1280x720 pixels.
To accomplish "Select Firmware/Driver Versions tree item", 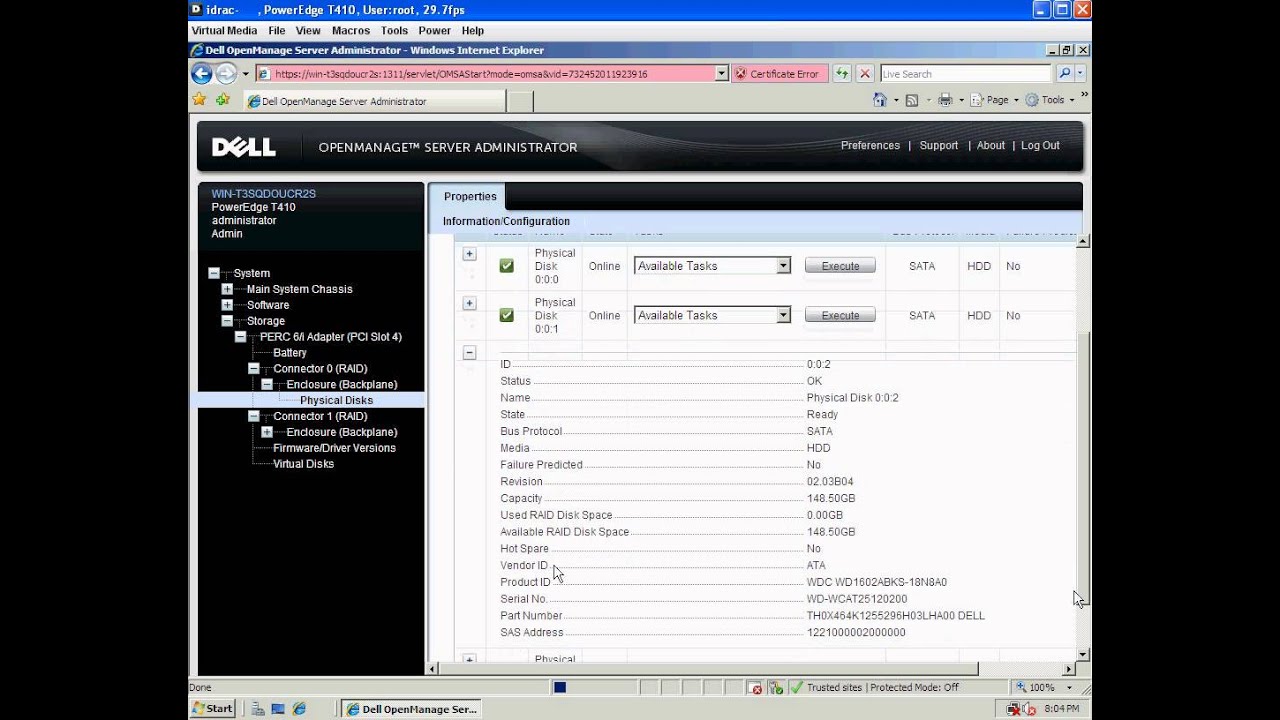I will tap(334, 448).
